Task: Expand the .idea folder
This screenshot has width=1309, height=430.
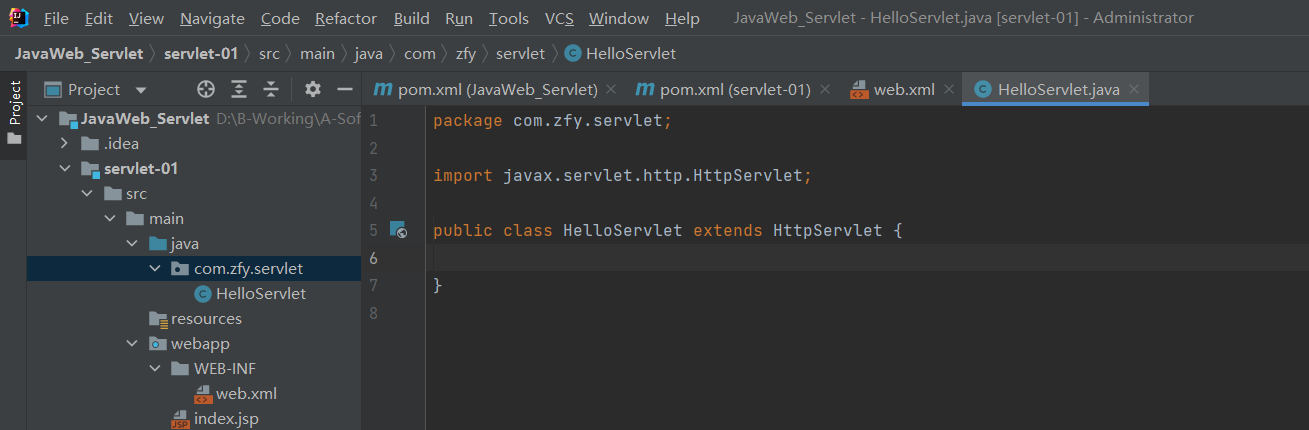Action: (65, 144)
